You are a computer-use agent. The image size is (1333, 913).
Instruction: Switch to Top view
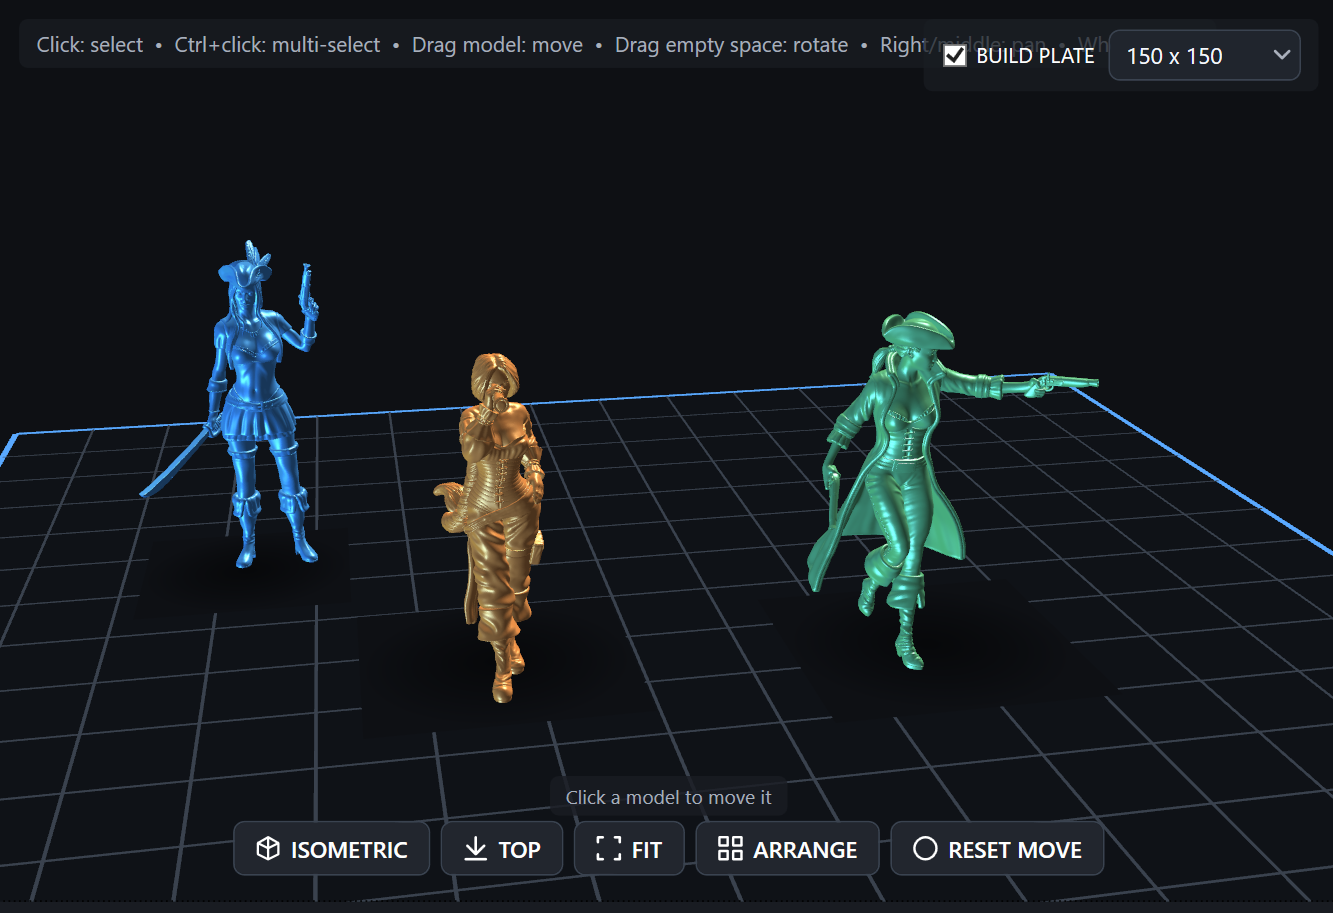click(x=502, y=849)
